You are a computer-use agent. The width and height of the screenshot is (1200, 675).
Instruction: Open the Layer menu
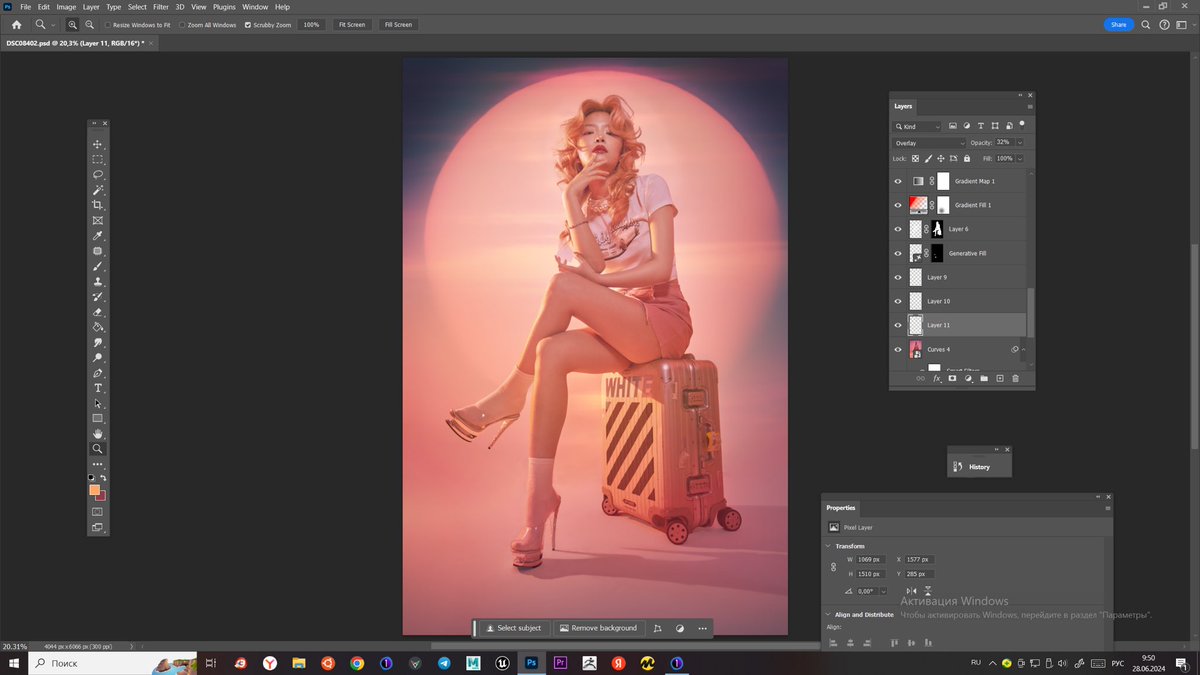[91, 7]
